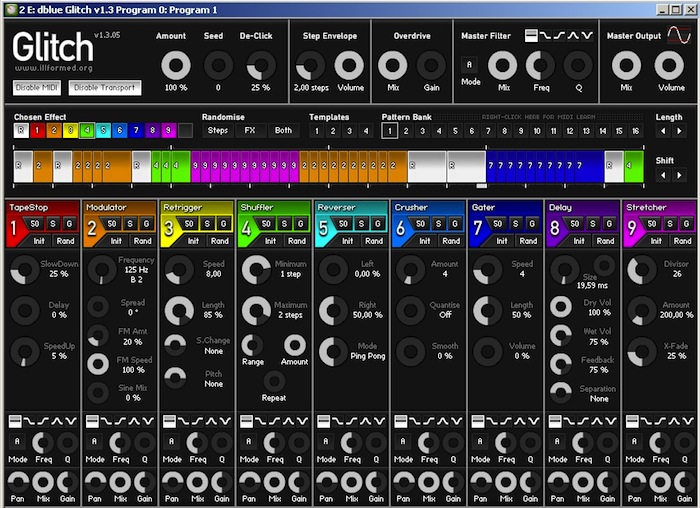Toggle Gater filter Mode A button
This screenshot has width=700, height=508.
(480, 441)
